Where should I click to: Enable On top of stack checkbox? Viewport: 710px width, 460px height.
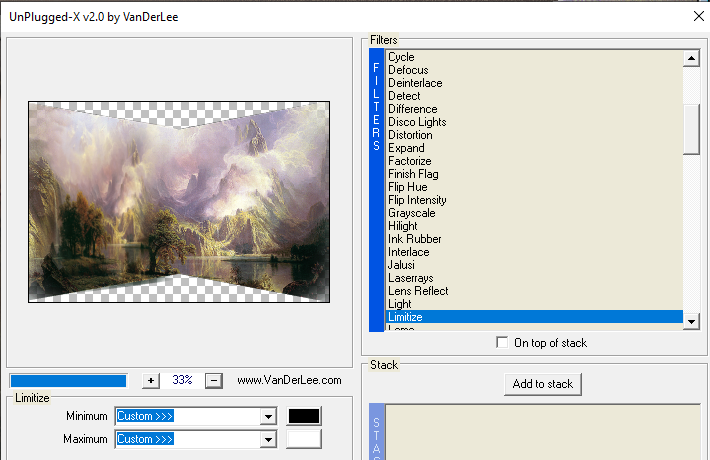[502, 342]
